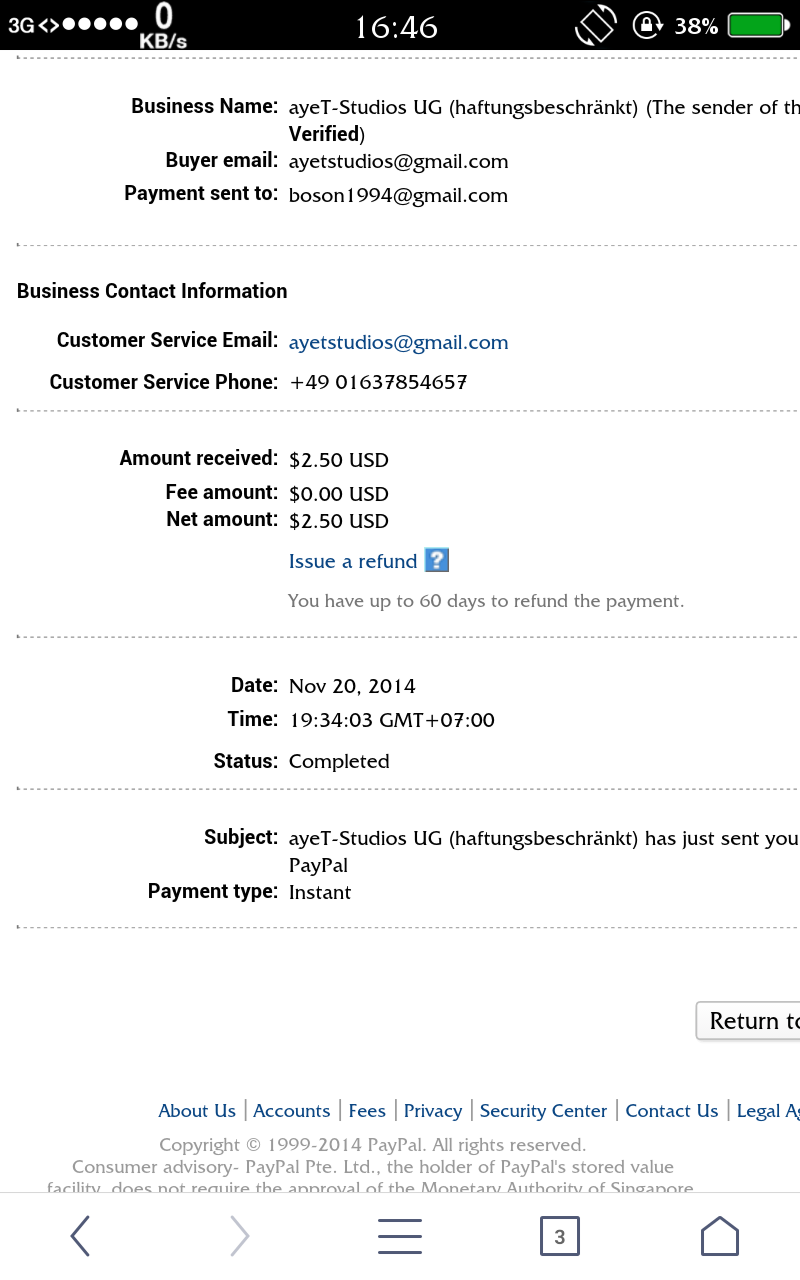Open the Privacy footer link
The height and width of the screenshot is (1280, 800).
433,1111
